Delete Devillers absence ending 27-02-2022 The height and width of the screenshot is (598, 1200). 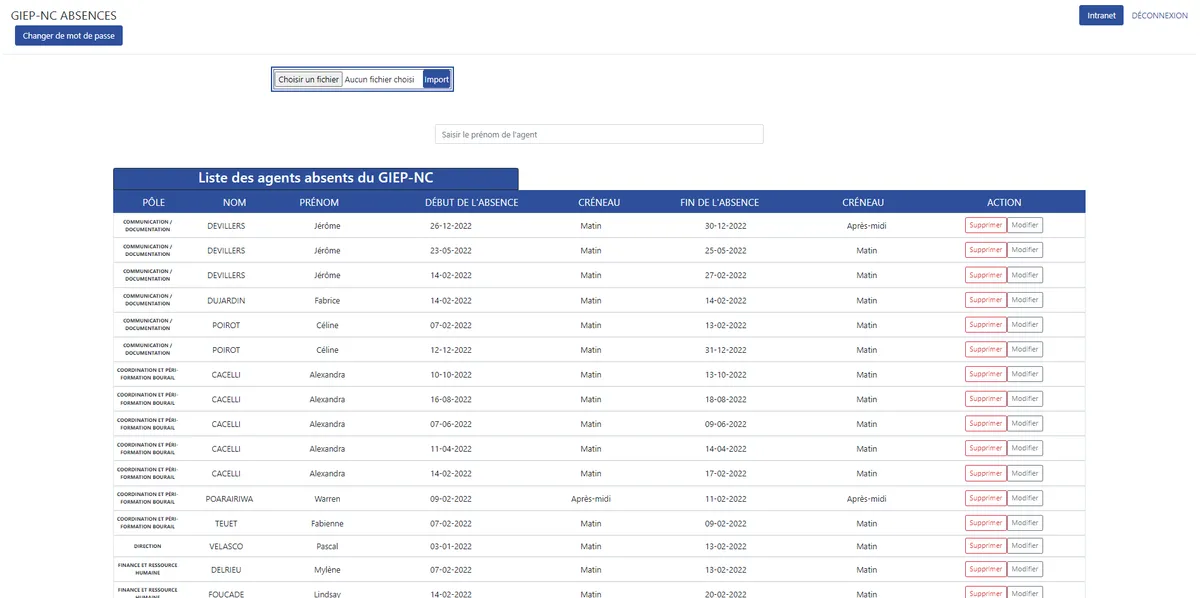click(985, 275)
